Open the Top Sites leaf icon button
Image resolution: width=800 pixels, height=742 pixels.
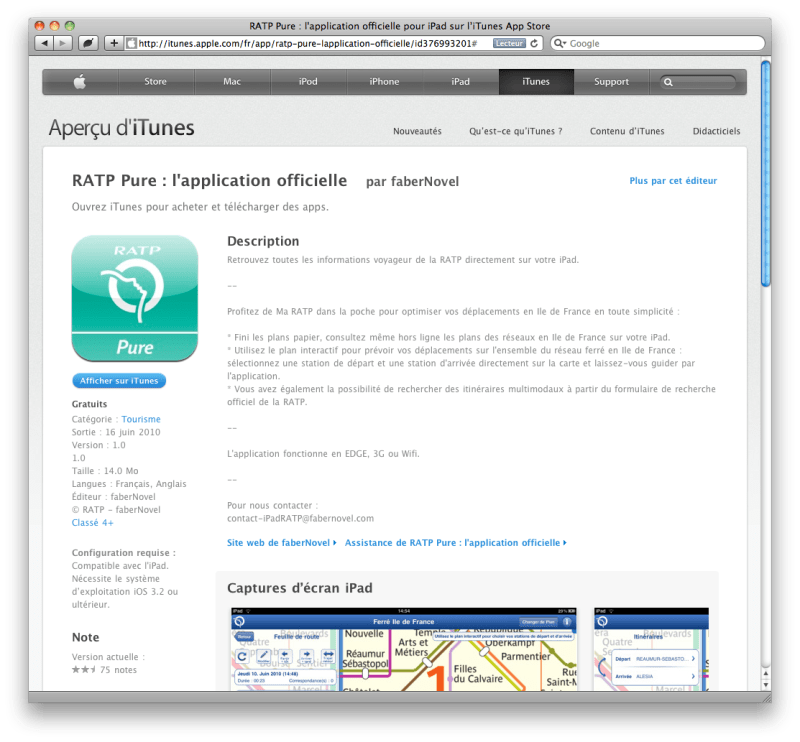[88, 43]
